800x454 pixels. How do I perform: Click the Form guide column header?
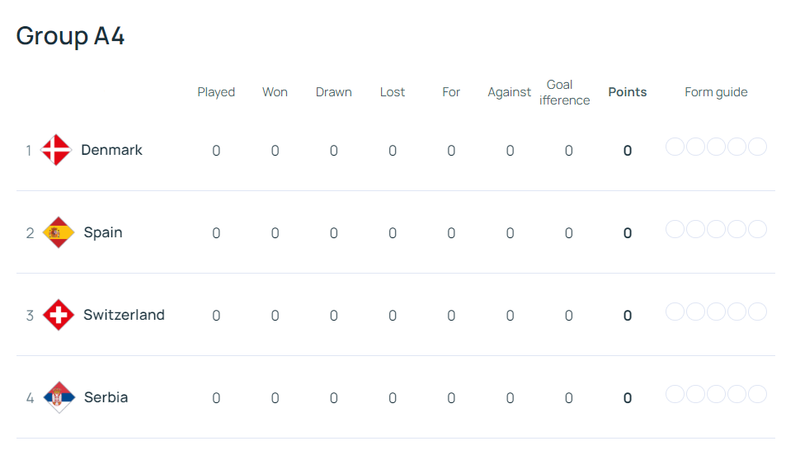(716, 92)
